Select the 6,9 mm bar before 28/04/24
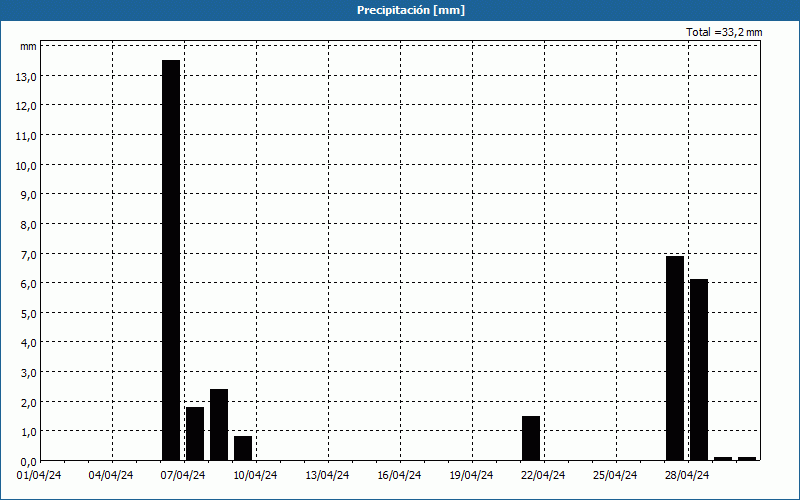Viewport: 800px width, 500px height. coord(675,358)
